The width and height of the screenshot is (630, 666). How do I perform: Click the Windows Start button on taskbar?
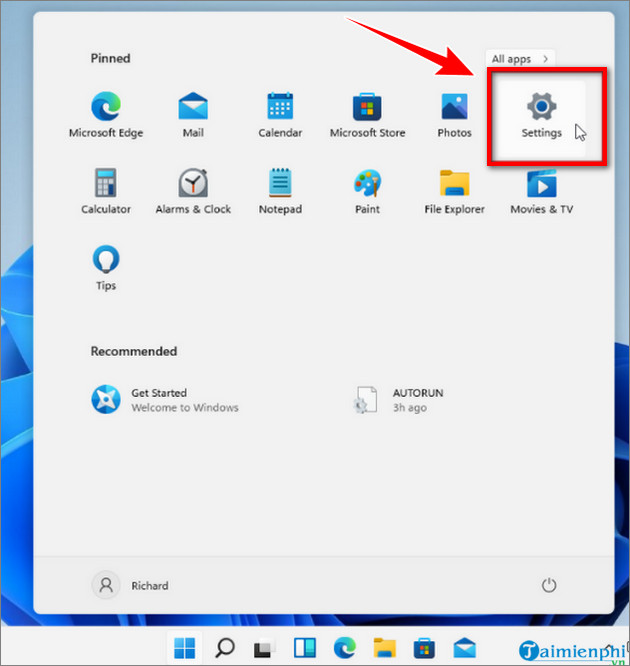185,648
